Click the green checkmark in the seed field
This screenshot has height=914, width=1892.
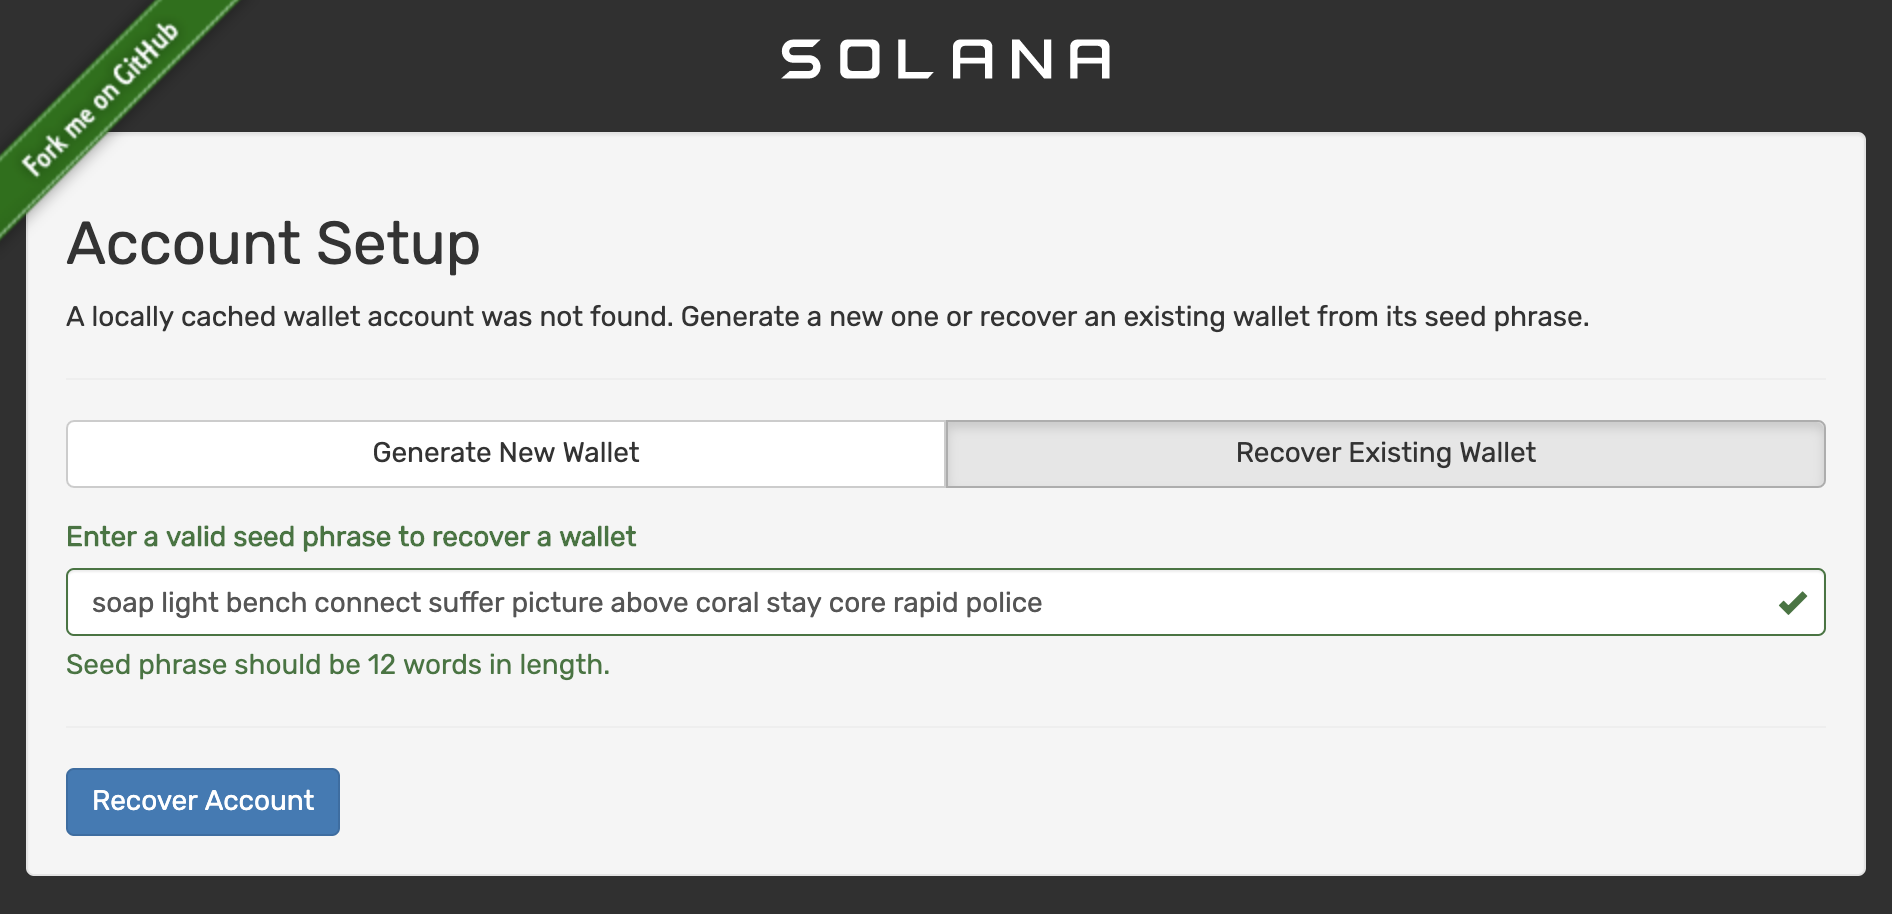coord(1791,602)
